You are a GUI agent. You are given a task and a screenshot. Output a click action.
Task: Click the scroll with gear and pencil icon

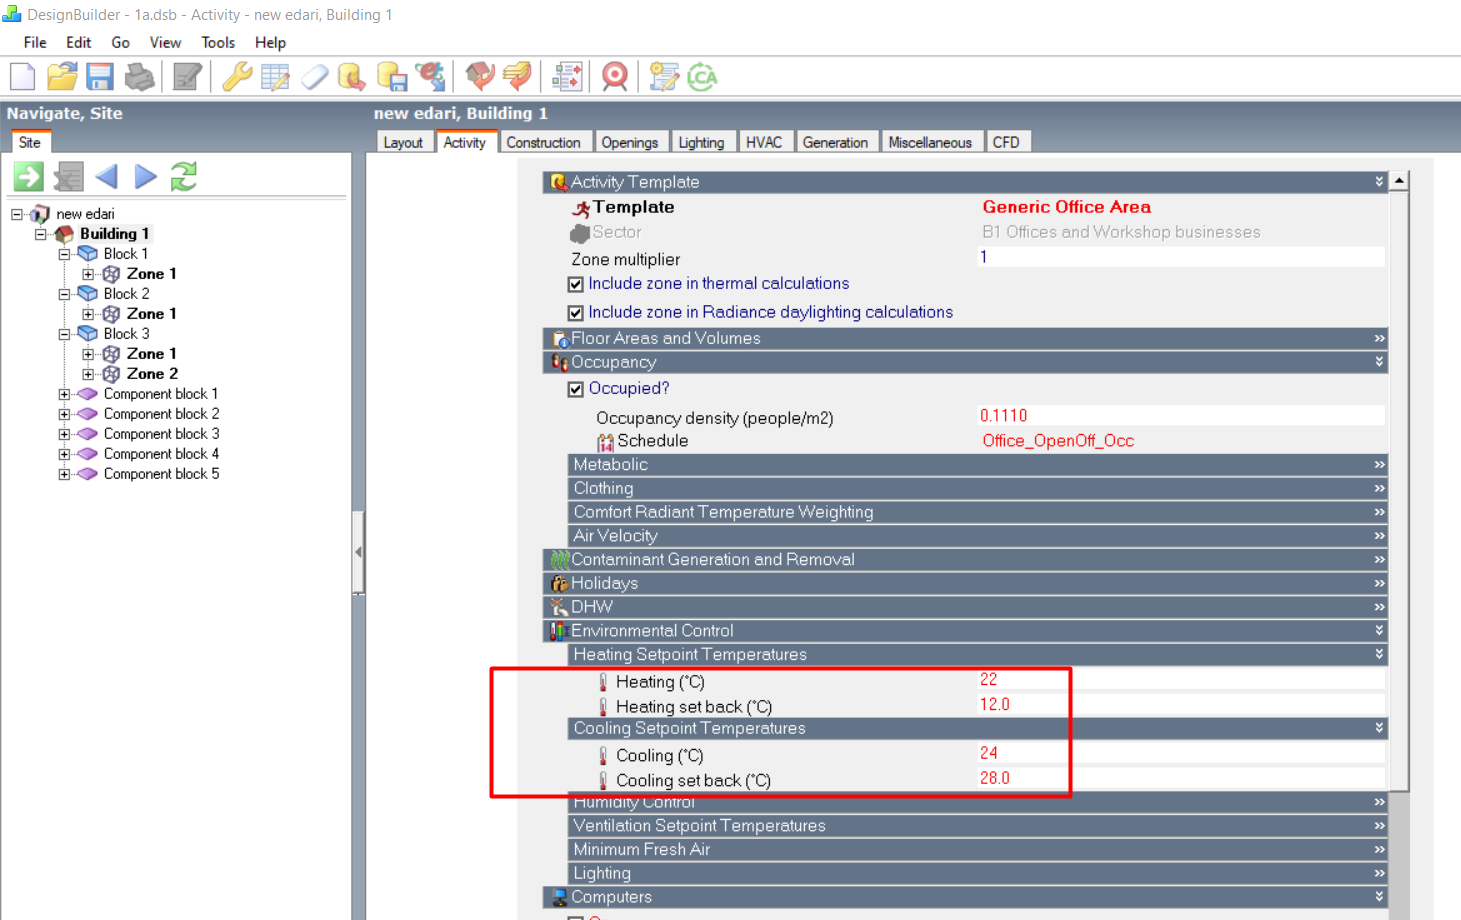pos(664,77)
